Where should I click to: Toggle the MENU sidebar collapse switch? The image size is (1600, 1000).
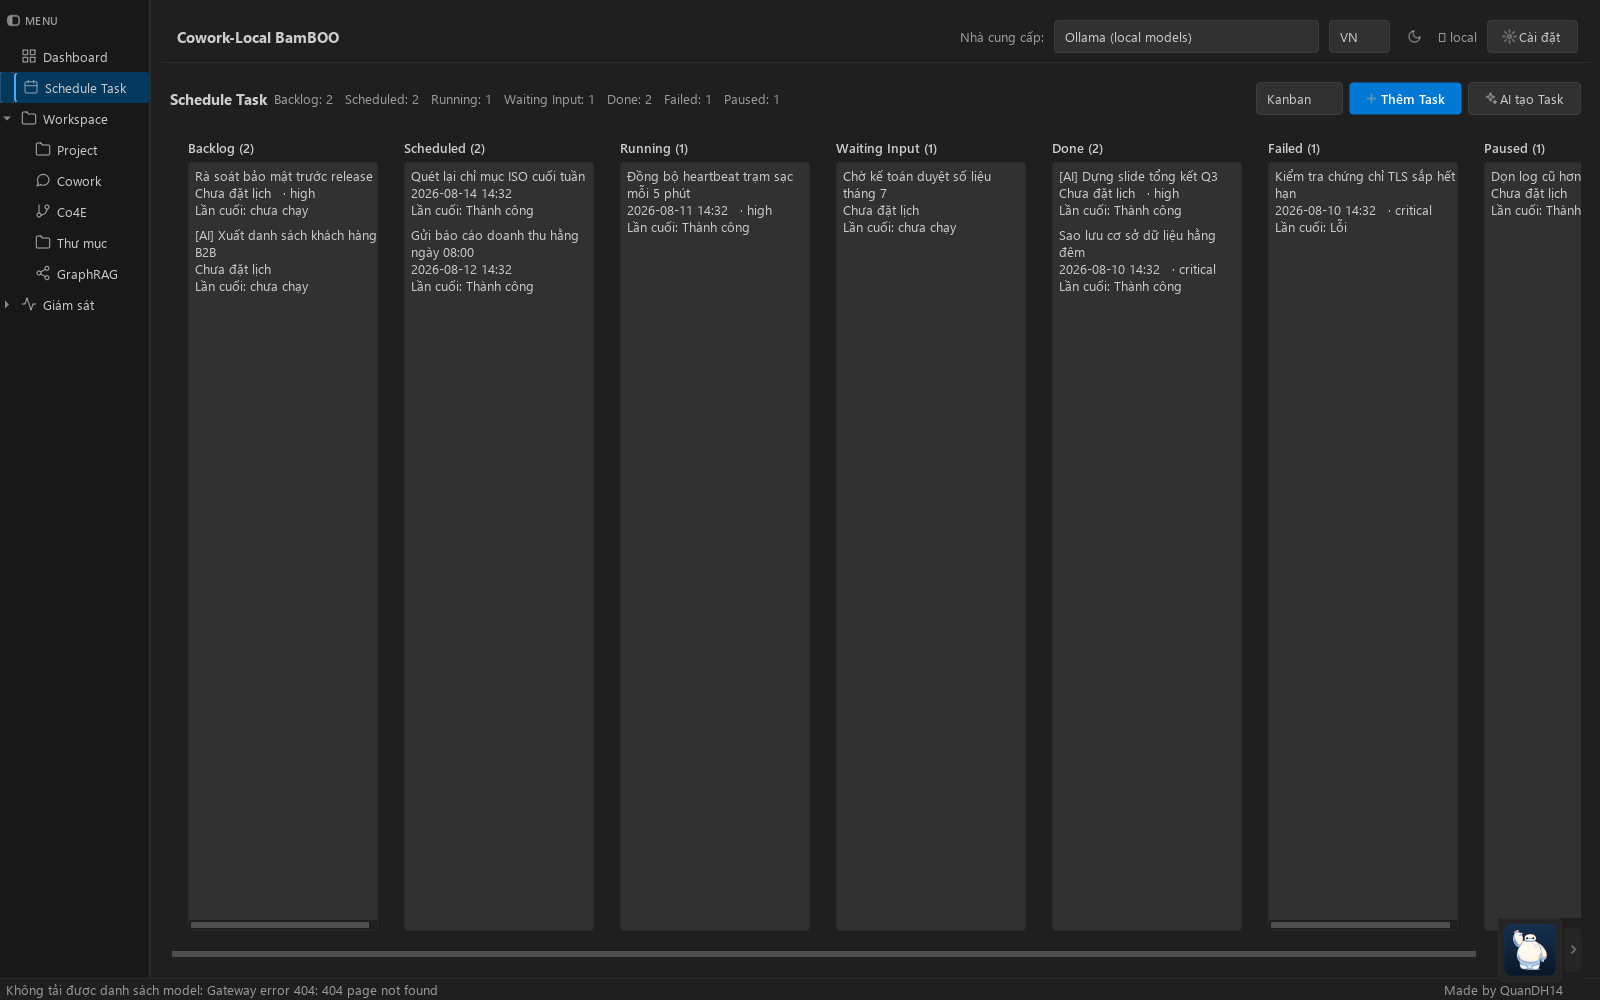13,20
